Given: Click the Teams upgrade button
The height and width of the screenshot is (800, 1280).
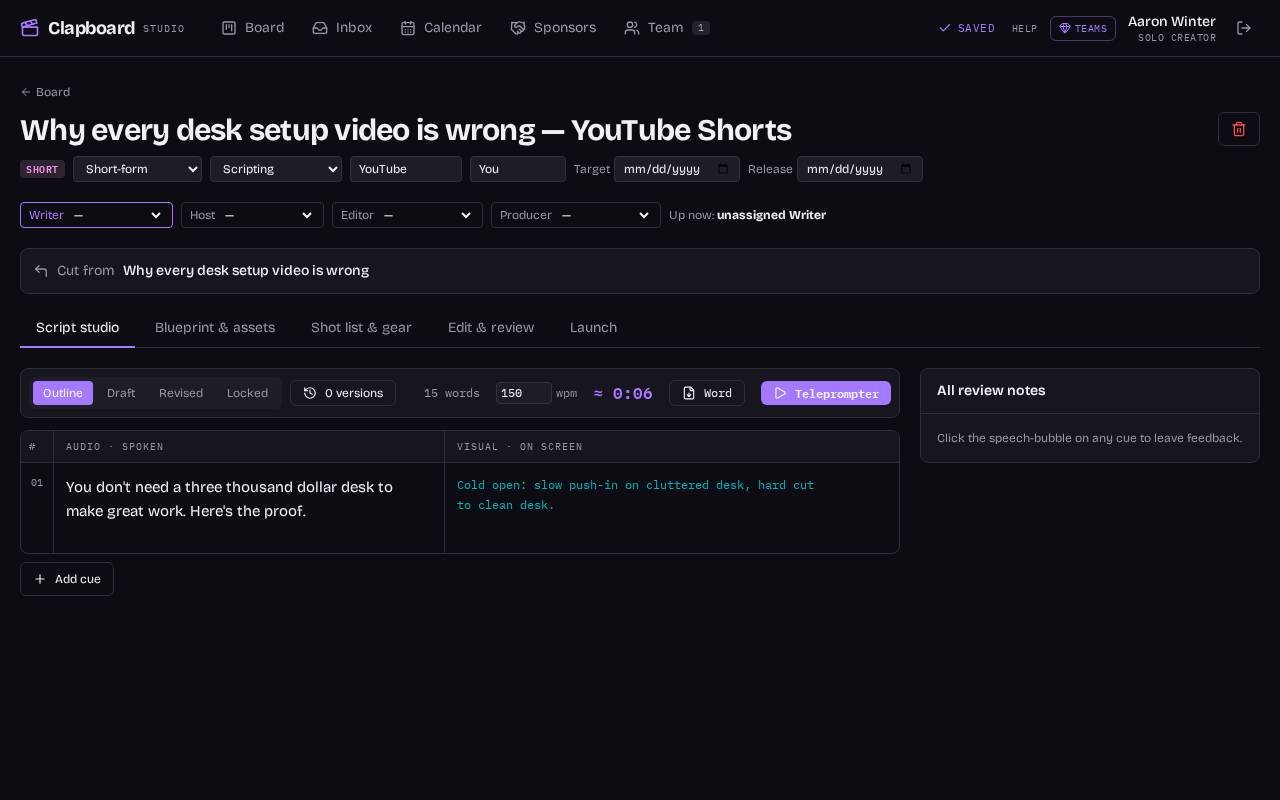Looking at the screenshot, I should tap(1083, 28).
